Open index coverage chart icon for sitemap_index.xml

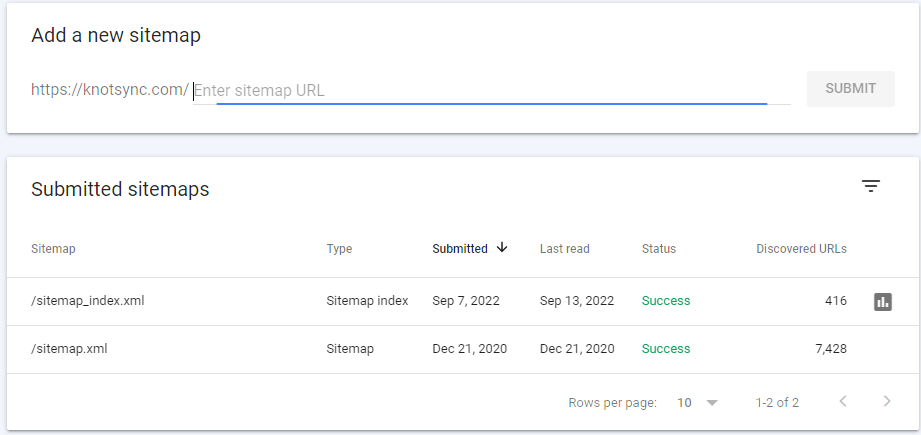(x=882, y=301)
